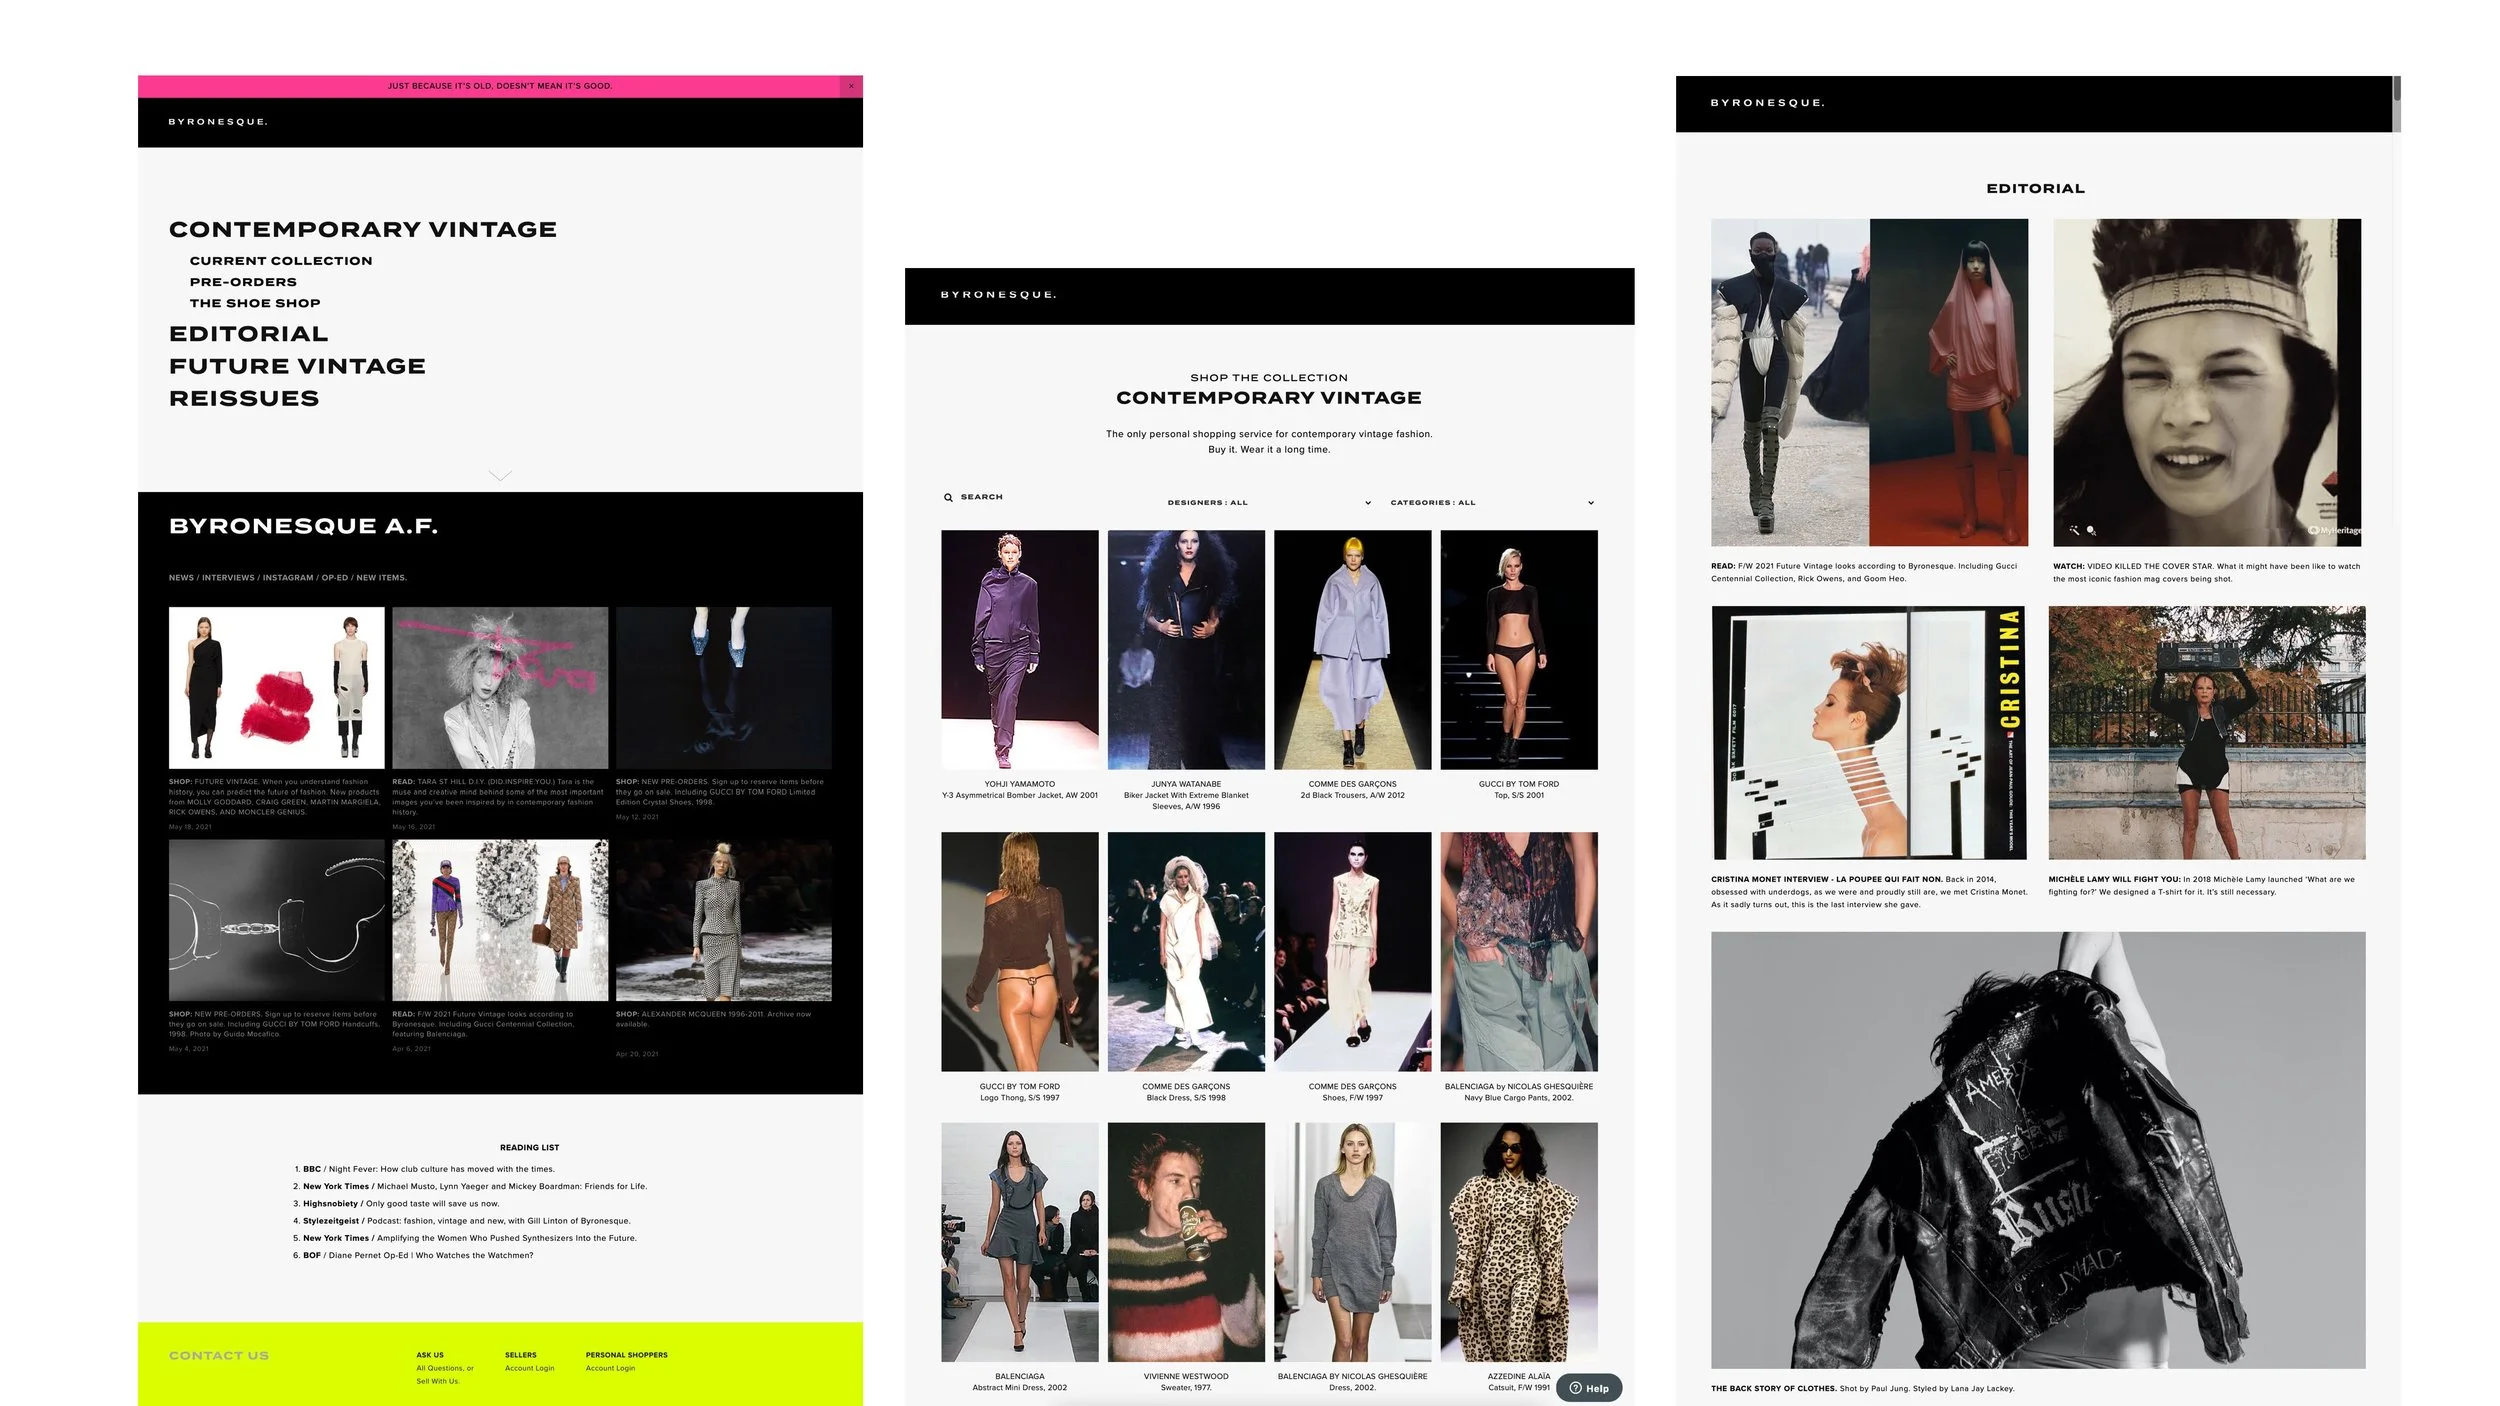Open the Future Vintage shop post thumbnail
The image size is (2500, 1406).
(276, 688)
